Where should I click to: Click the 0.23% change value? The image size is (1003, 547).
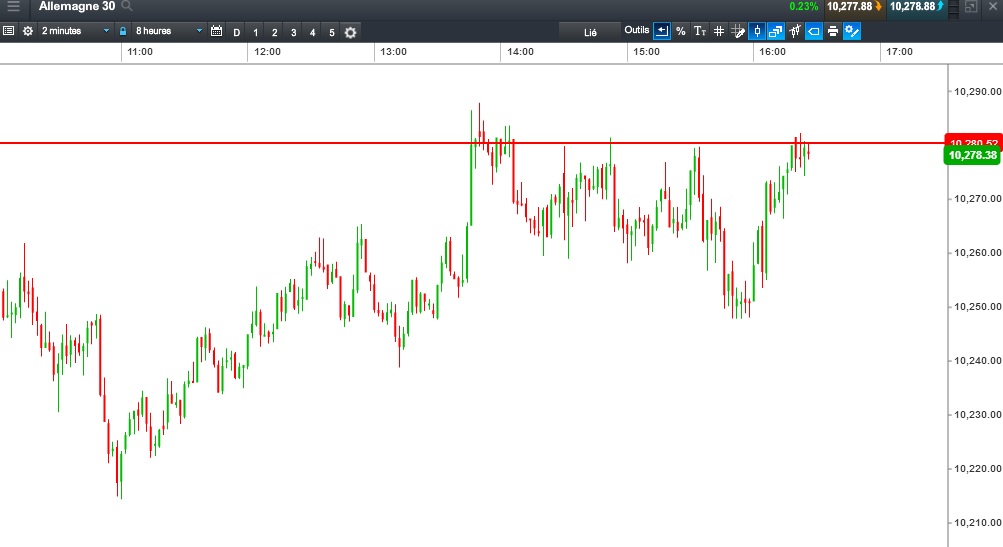point(803,6)
